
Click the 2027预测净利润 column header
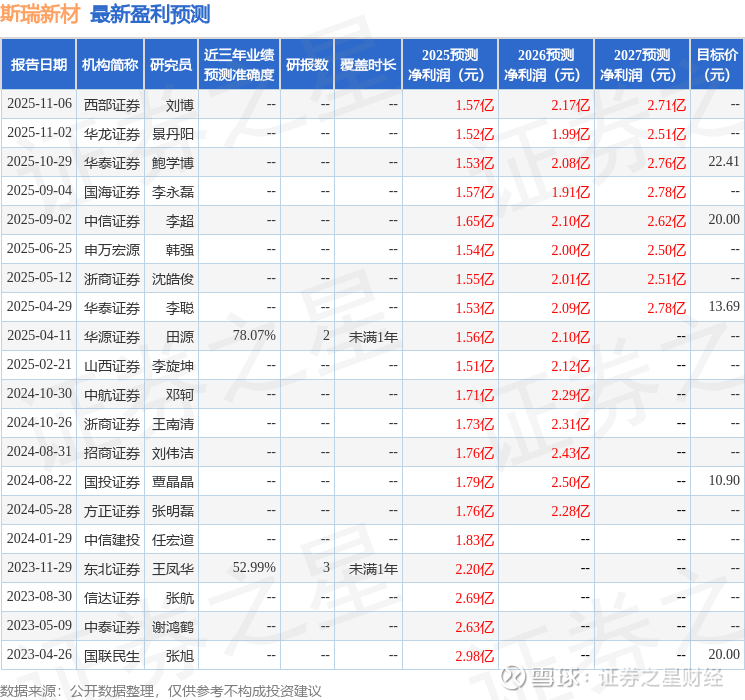tap(642, 64)
